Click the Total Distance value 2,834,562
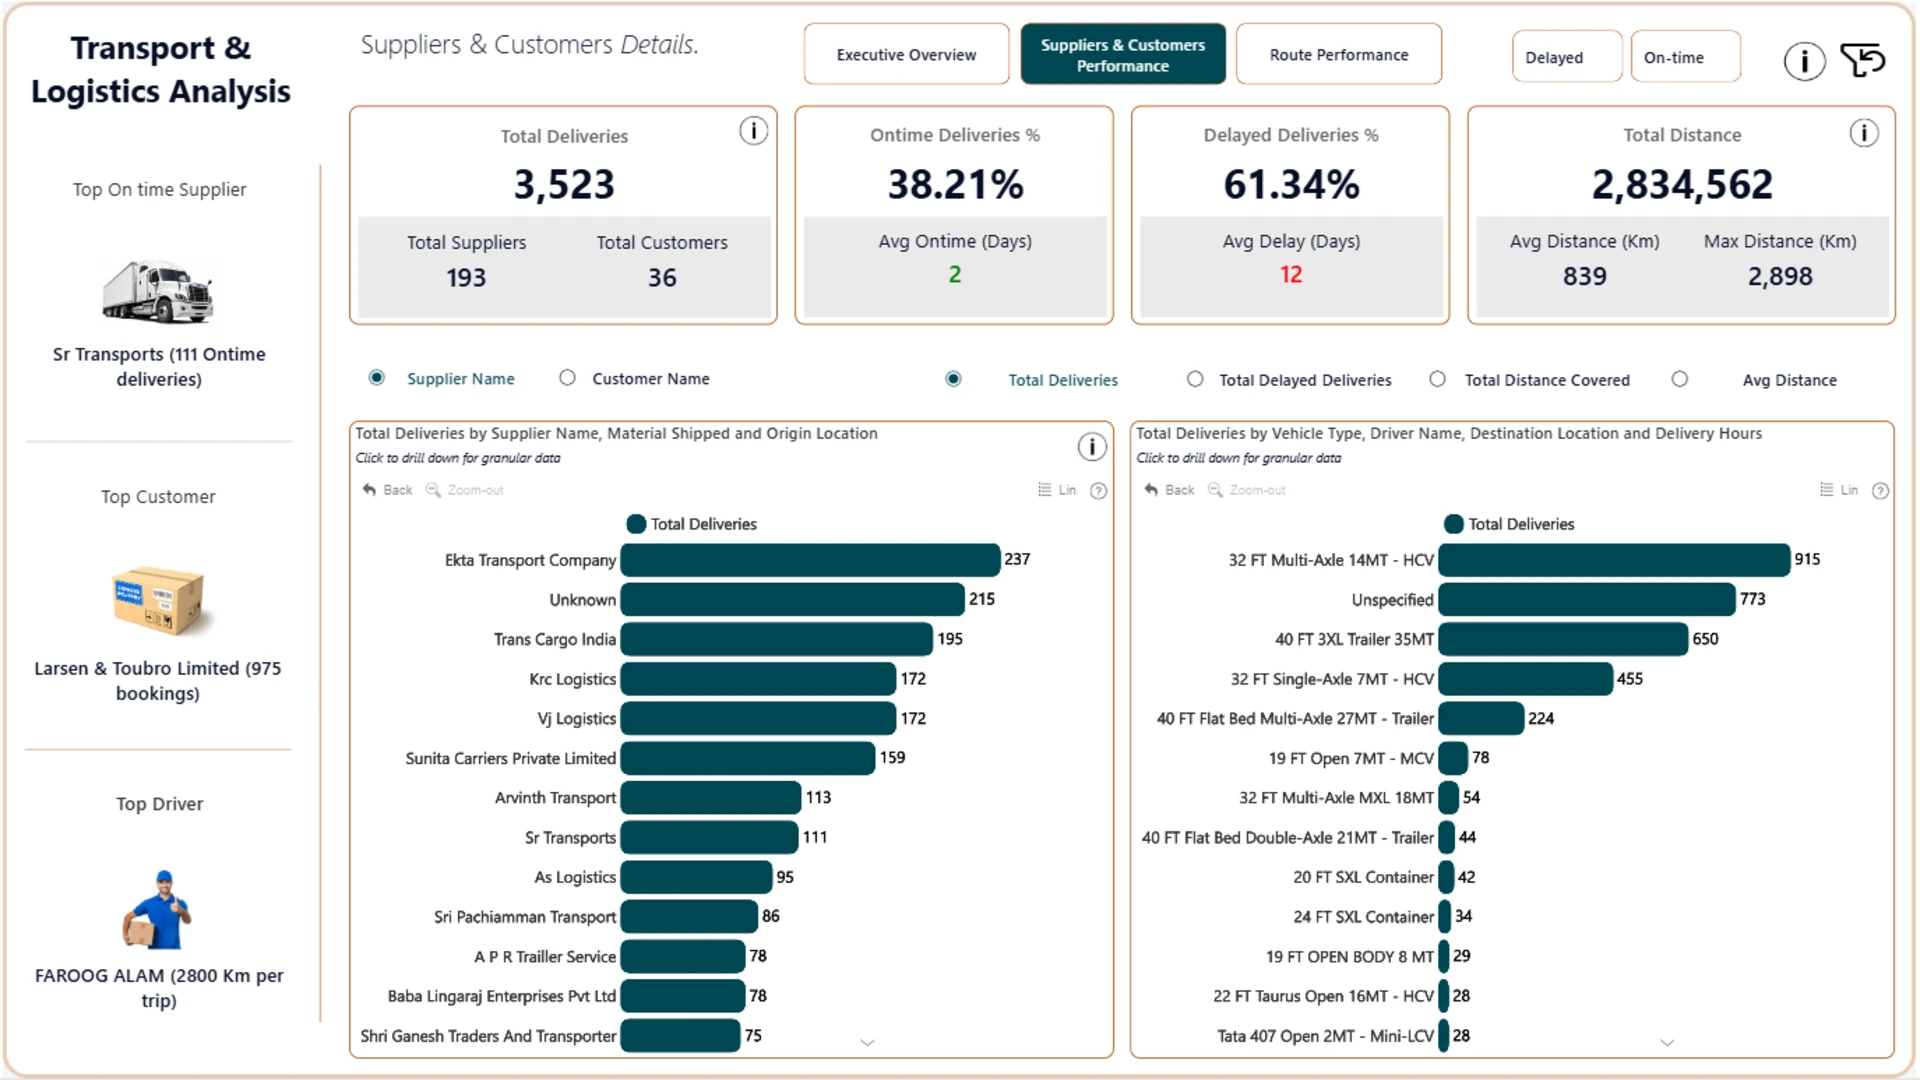 [1682, 184]
